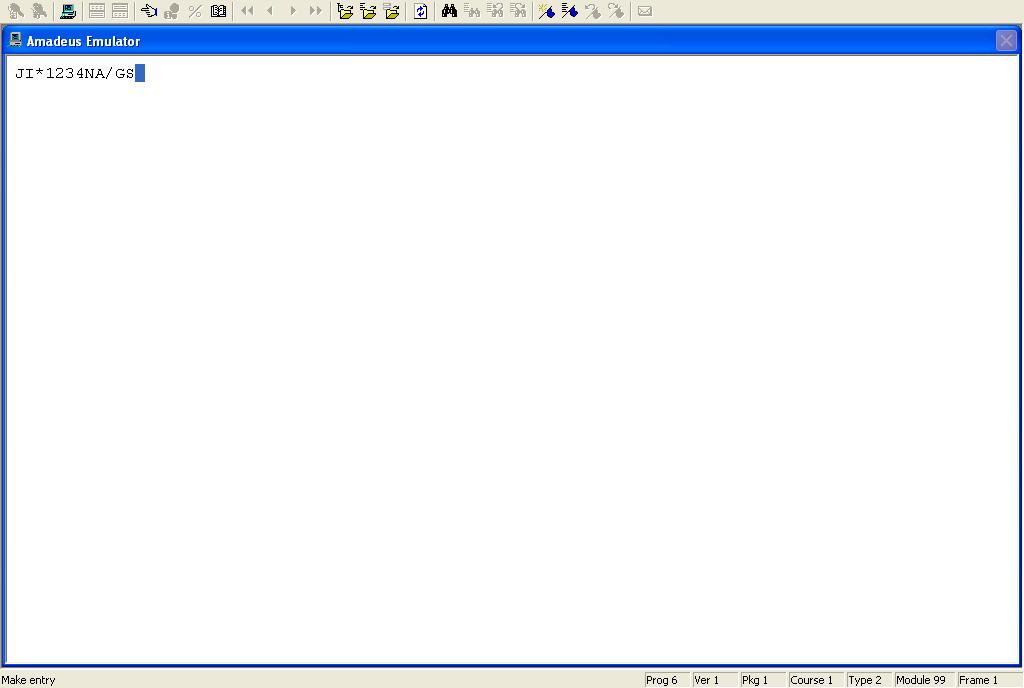Close the Amadeus Emulator window

click(1006, 41)
